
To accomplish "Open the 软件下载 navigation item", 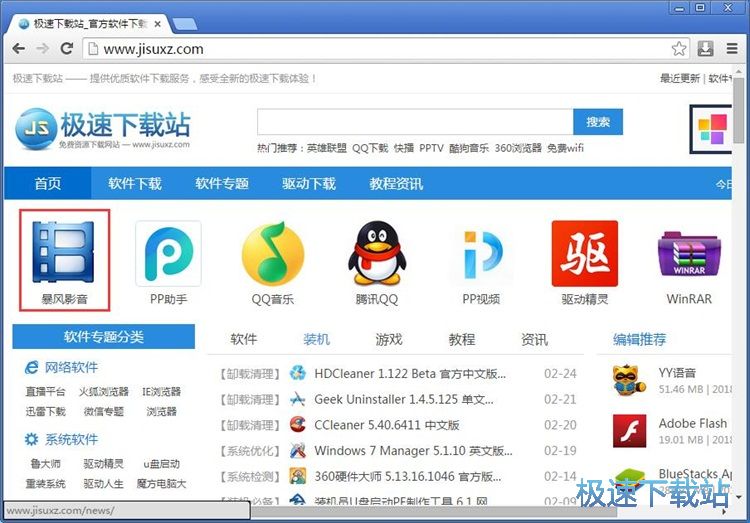I will (x=135, y=183).
